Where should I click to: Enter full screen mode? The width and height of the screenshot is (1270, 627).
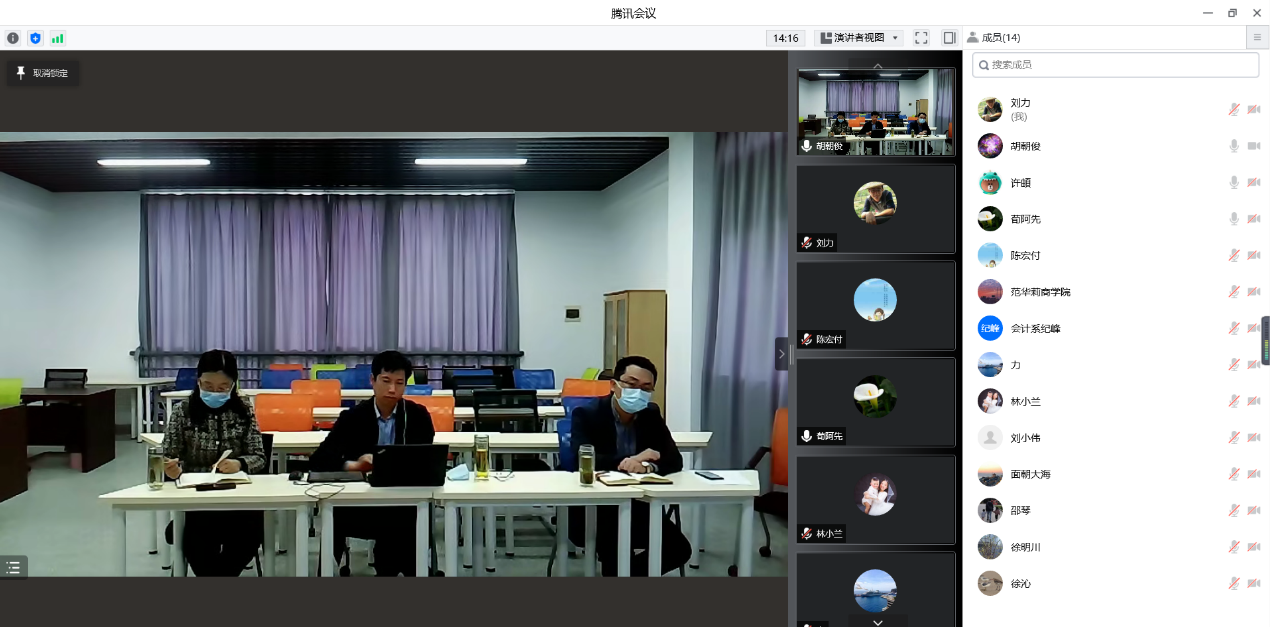(921, 38)
